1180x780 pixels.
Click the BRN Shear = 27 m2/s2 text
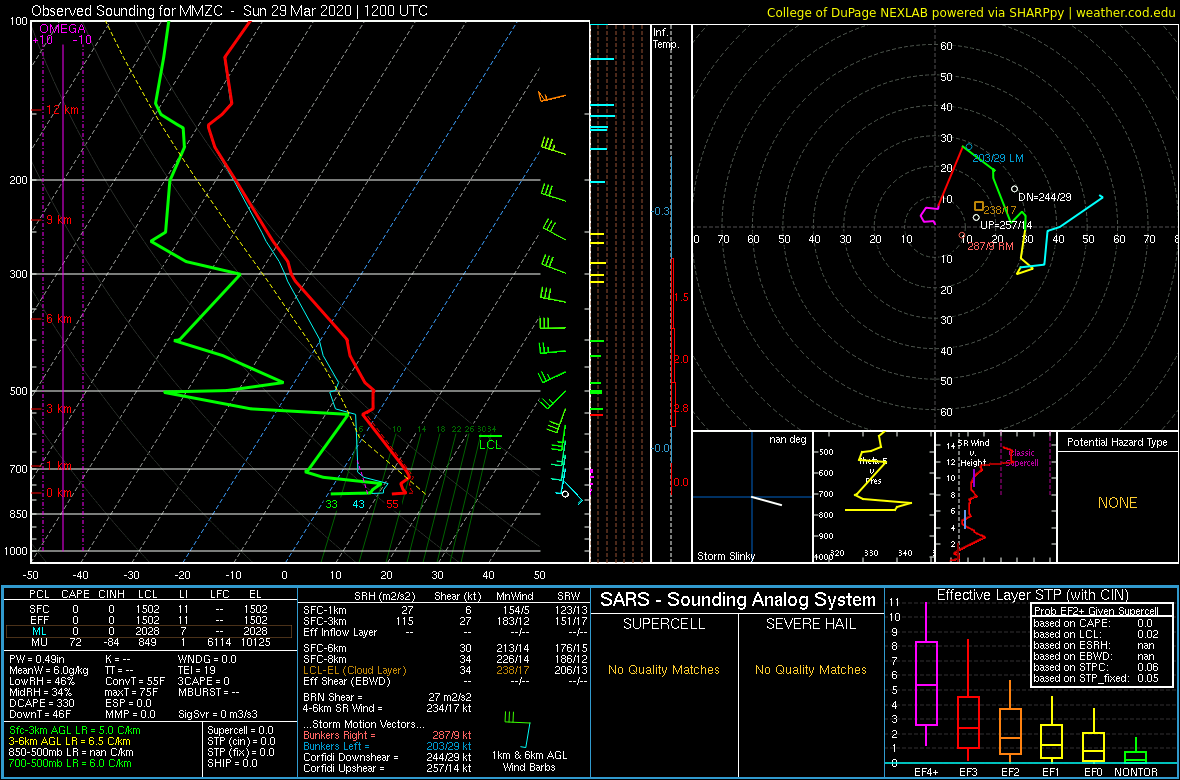387,697
